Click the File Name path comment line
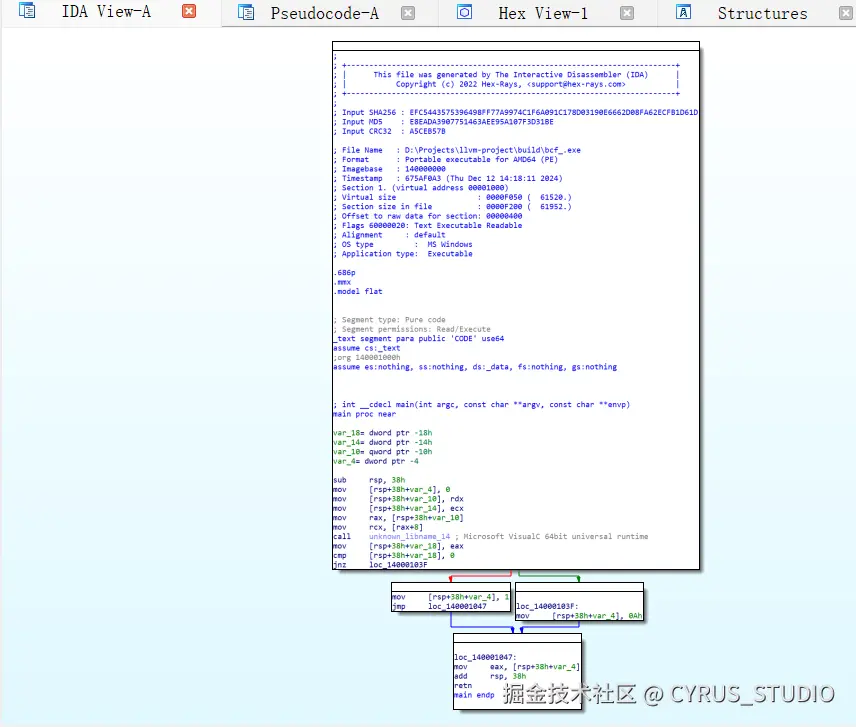Screen dimensions: 856x727 (x=457, y=150)
